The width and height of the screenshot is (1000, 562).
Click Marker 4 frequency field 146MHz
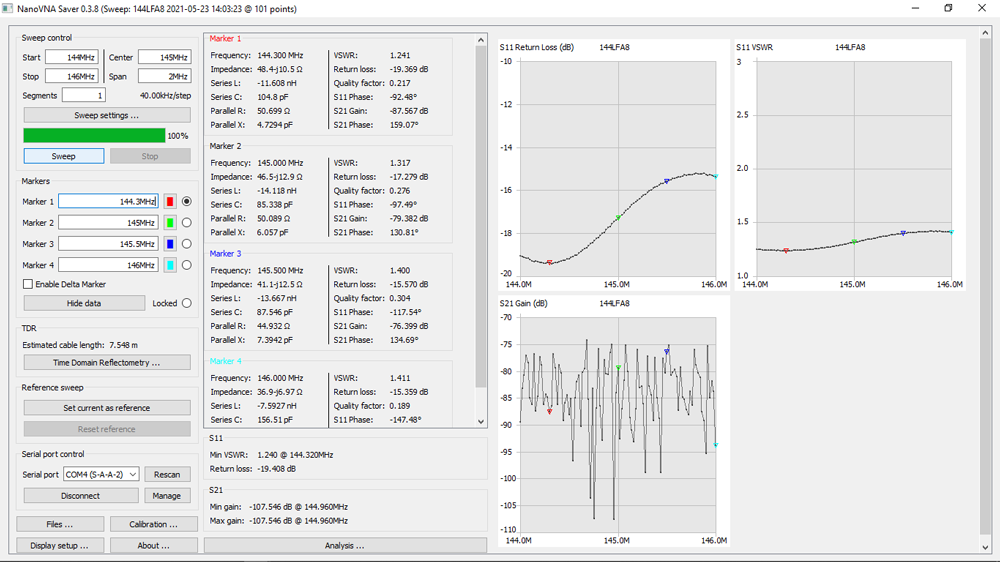point(108,265)
